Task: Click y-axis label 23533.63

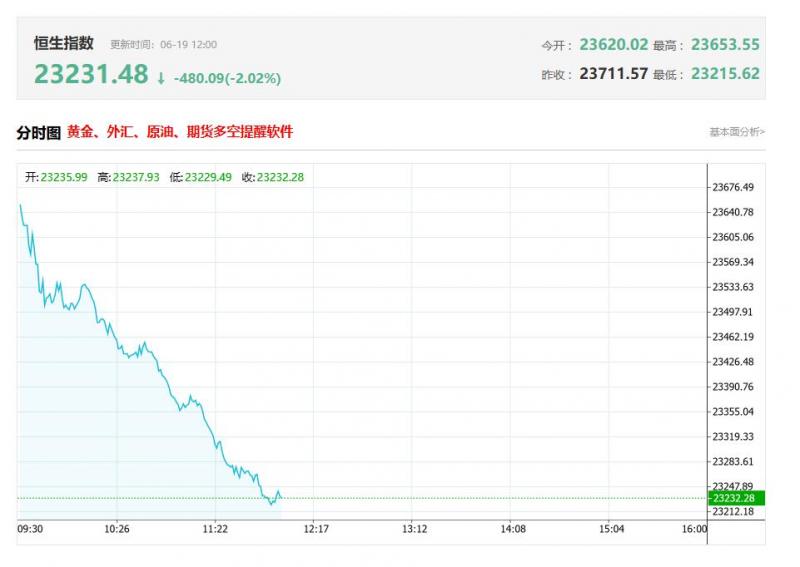Action: pos(733,287)
